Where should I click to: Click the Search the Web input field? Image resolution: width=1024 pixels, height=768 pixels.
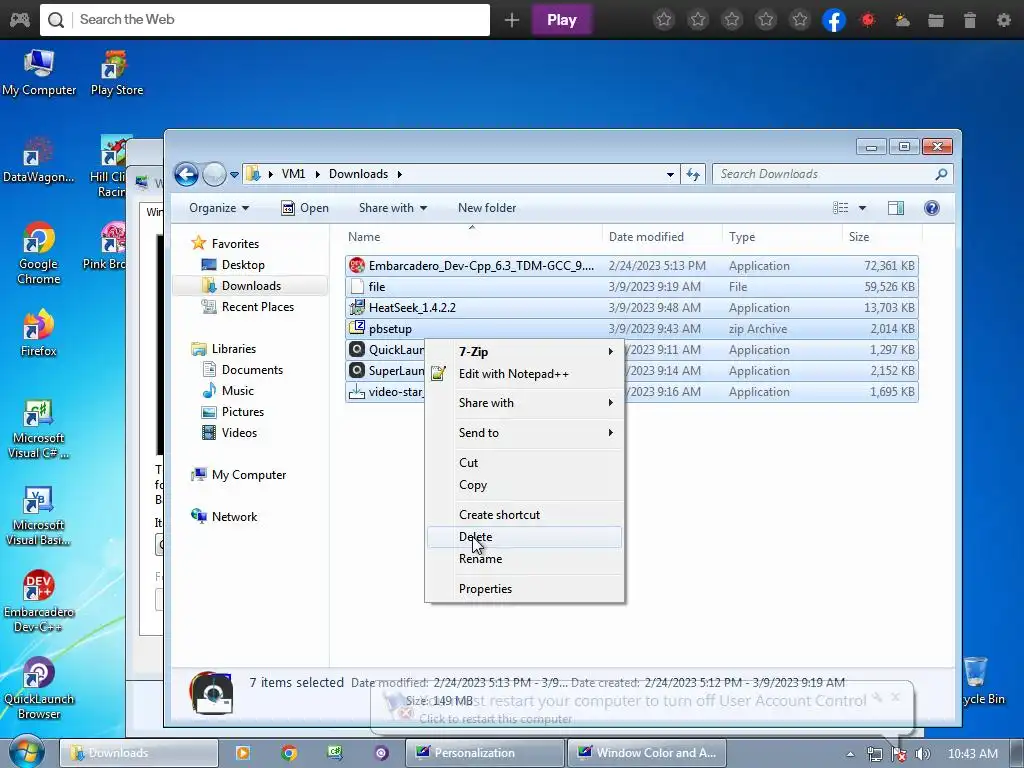pyautogui.click(x=265, y=20)
